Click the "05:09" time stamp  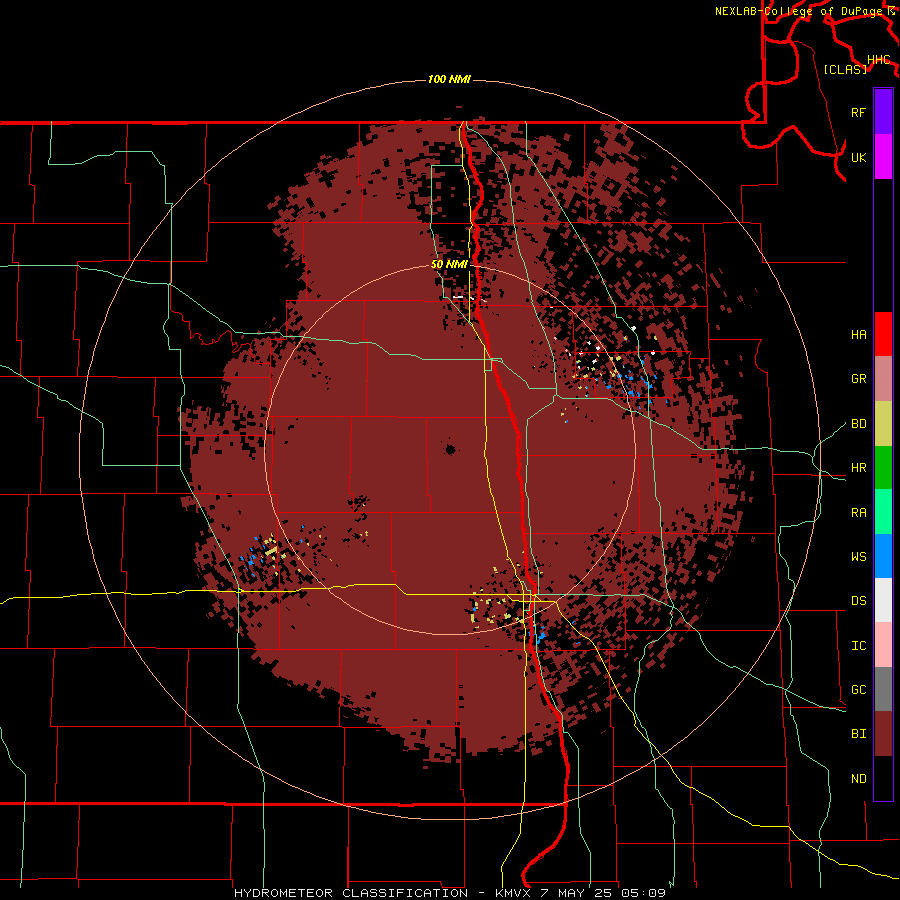tap(641, 893)
